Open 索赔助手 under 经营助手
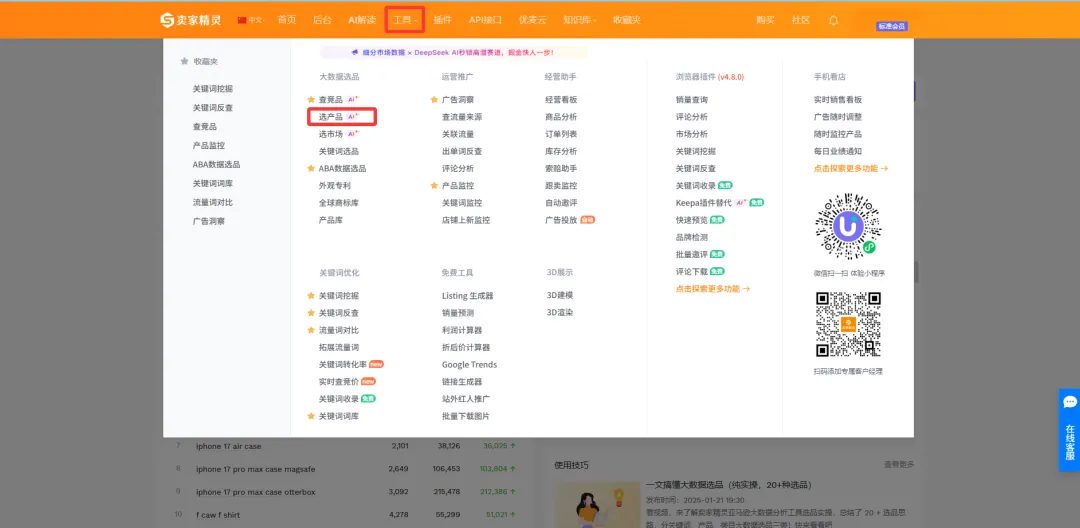The image size is (1080, 528). [x=561, y=169]
